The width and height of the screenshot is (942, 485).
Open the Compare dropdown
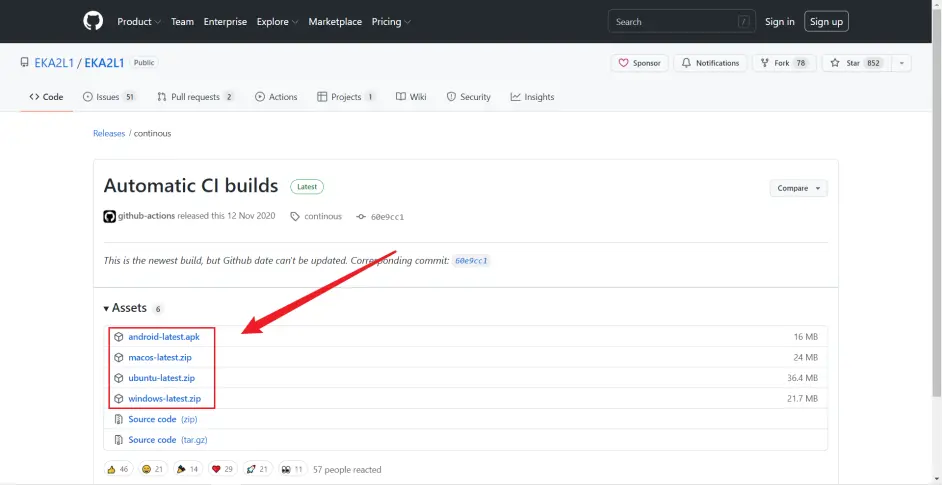pos(798,188)
